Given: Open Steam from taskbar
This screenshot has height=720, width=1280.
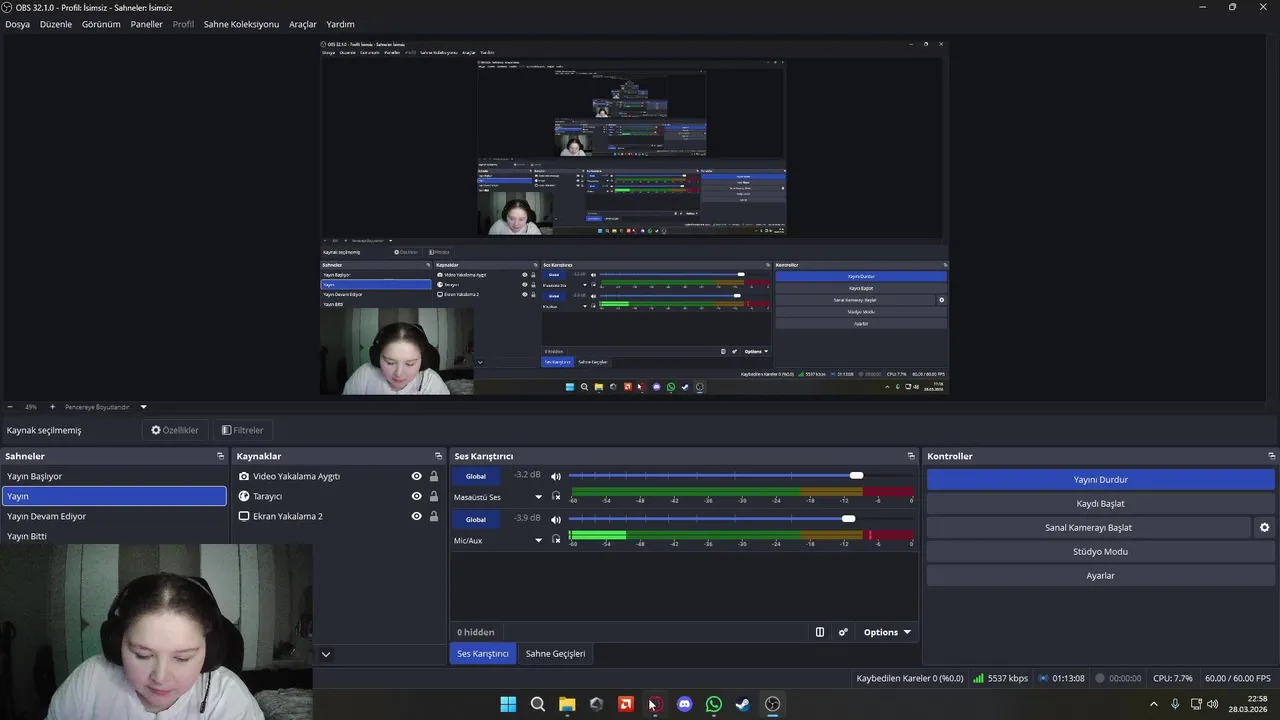Looking at the screenshot, I should click(743, 704).
